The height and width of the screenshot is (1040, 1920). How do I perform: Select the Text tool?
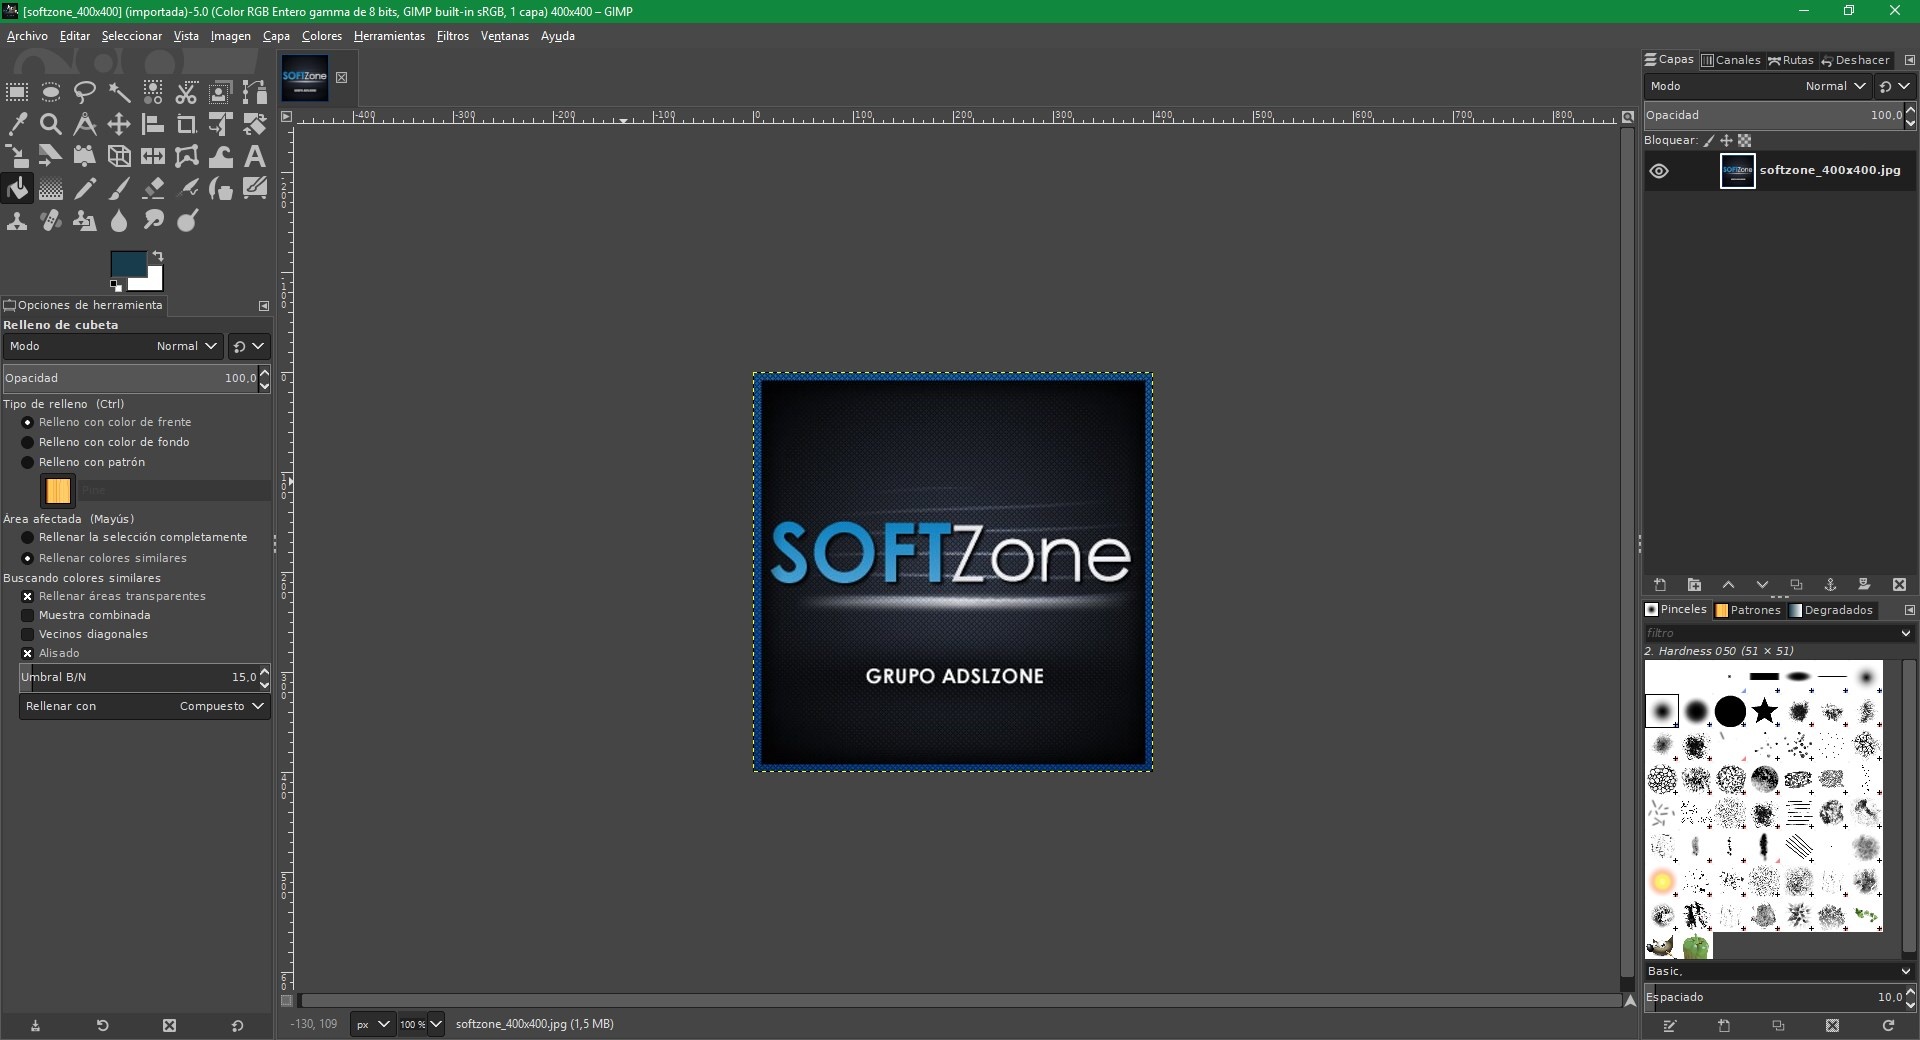255,157
